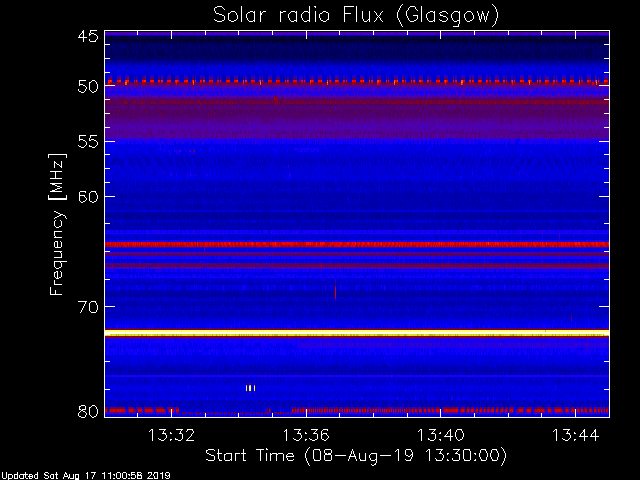Click the solid red emission band near 64 MHz

357,244
